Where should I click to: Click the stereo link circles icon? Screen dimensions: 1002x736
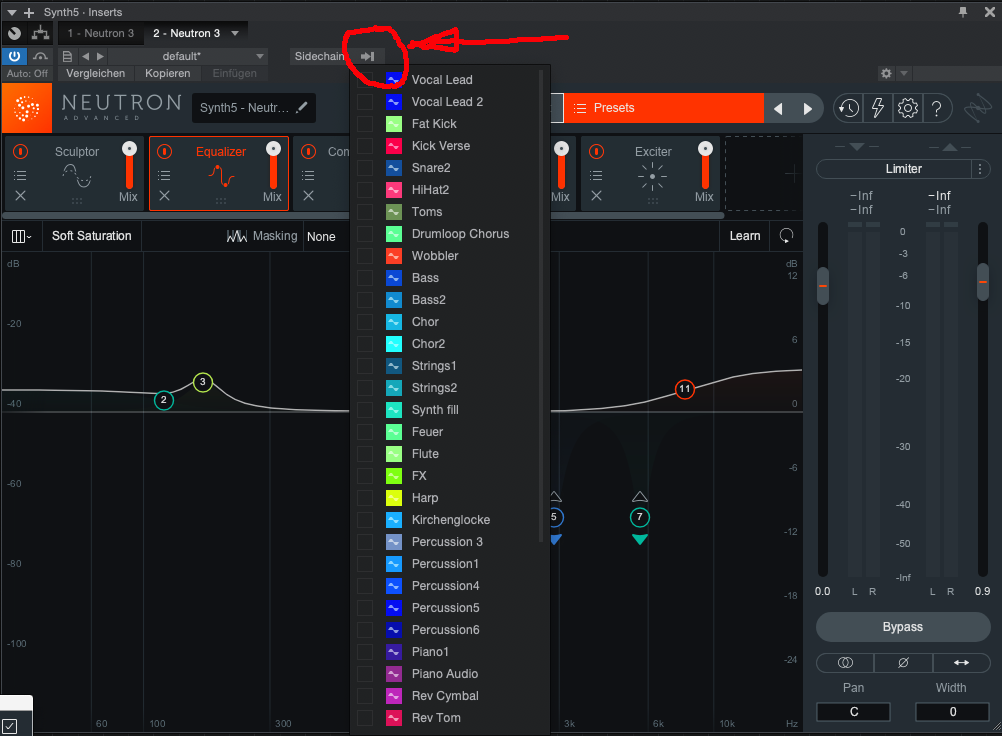point(845,663)
